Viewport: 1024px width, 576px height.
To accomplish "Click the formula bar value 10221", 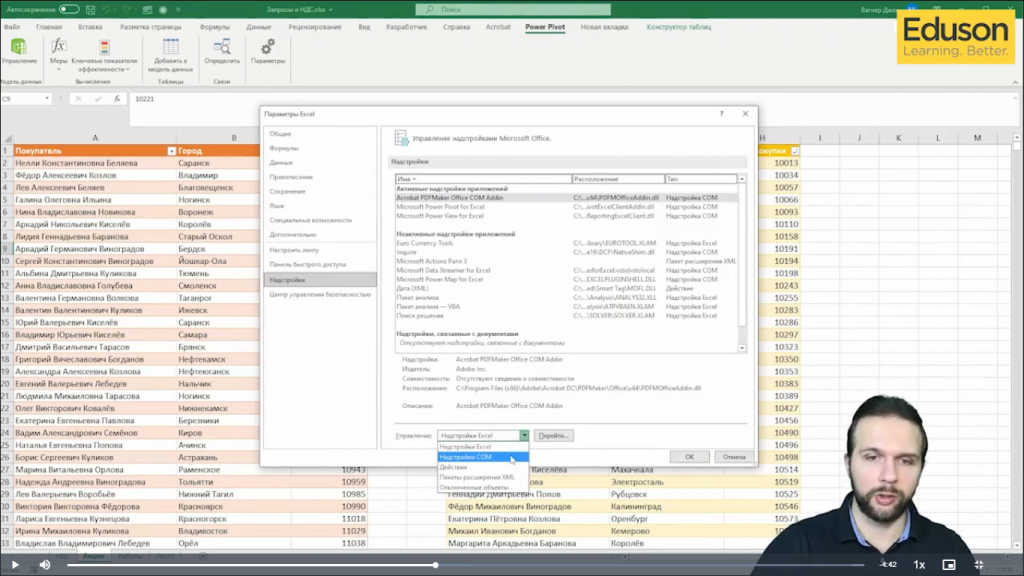I will (x=144, y=99).
